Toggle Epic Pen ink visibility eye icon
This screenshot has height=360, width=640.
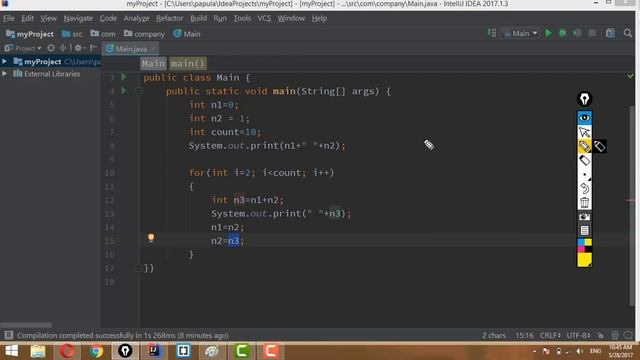[x=584, y=118]
